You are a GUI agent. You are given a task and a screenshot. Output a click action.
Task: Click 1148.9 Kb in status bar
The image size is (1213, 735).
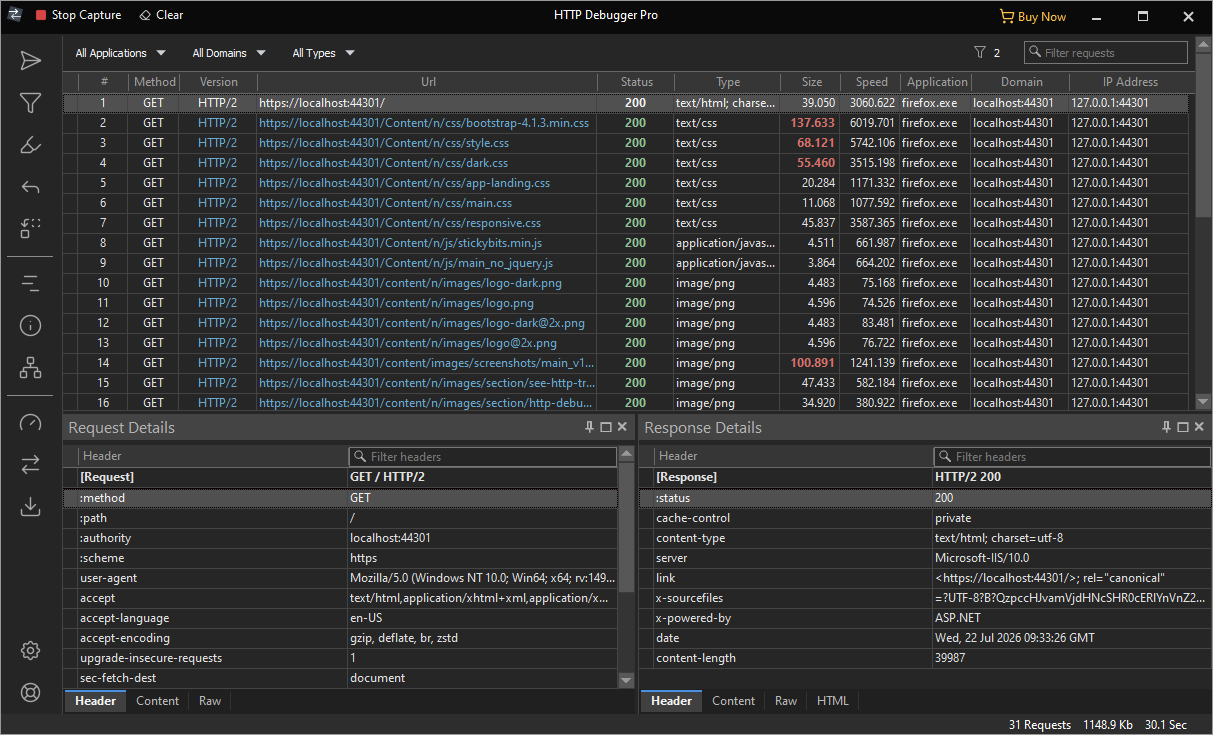[x=1108, y=725]
